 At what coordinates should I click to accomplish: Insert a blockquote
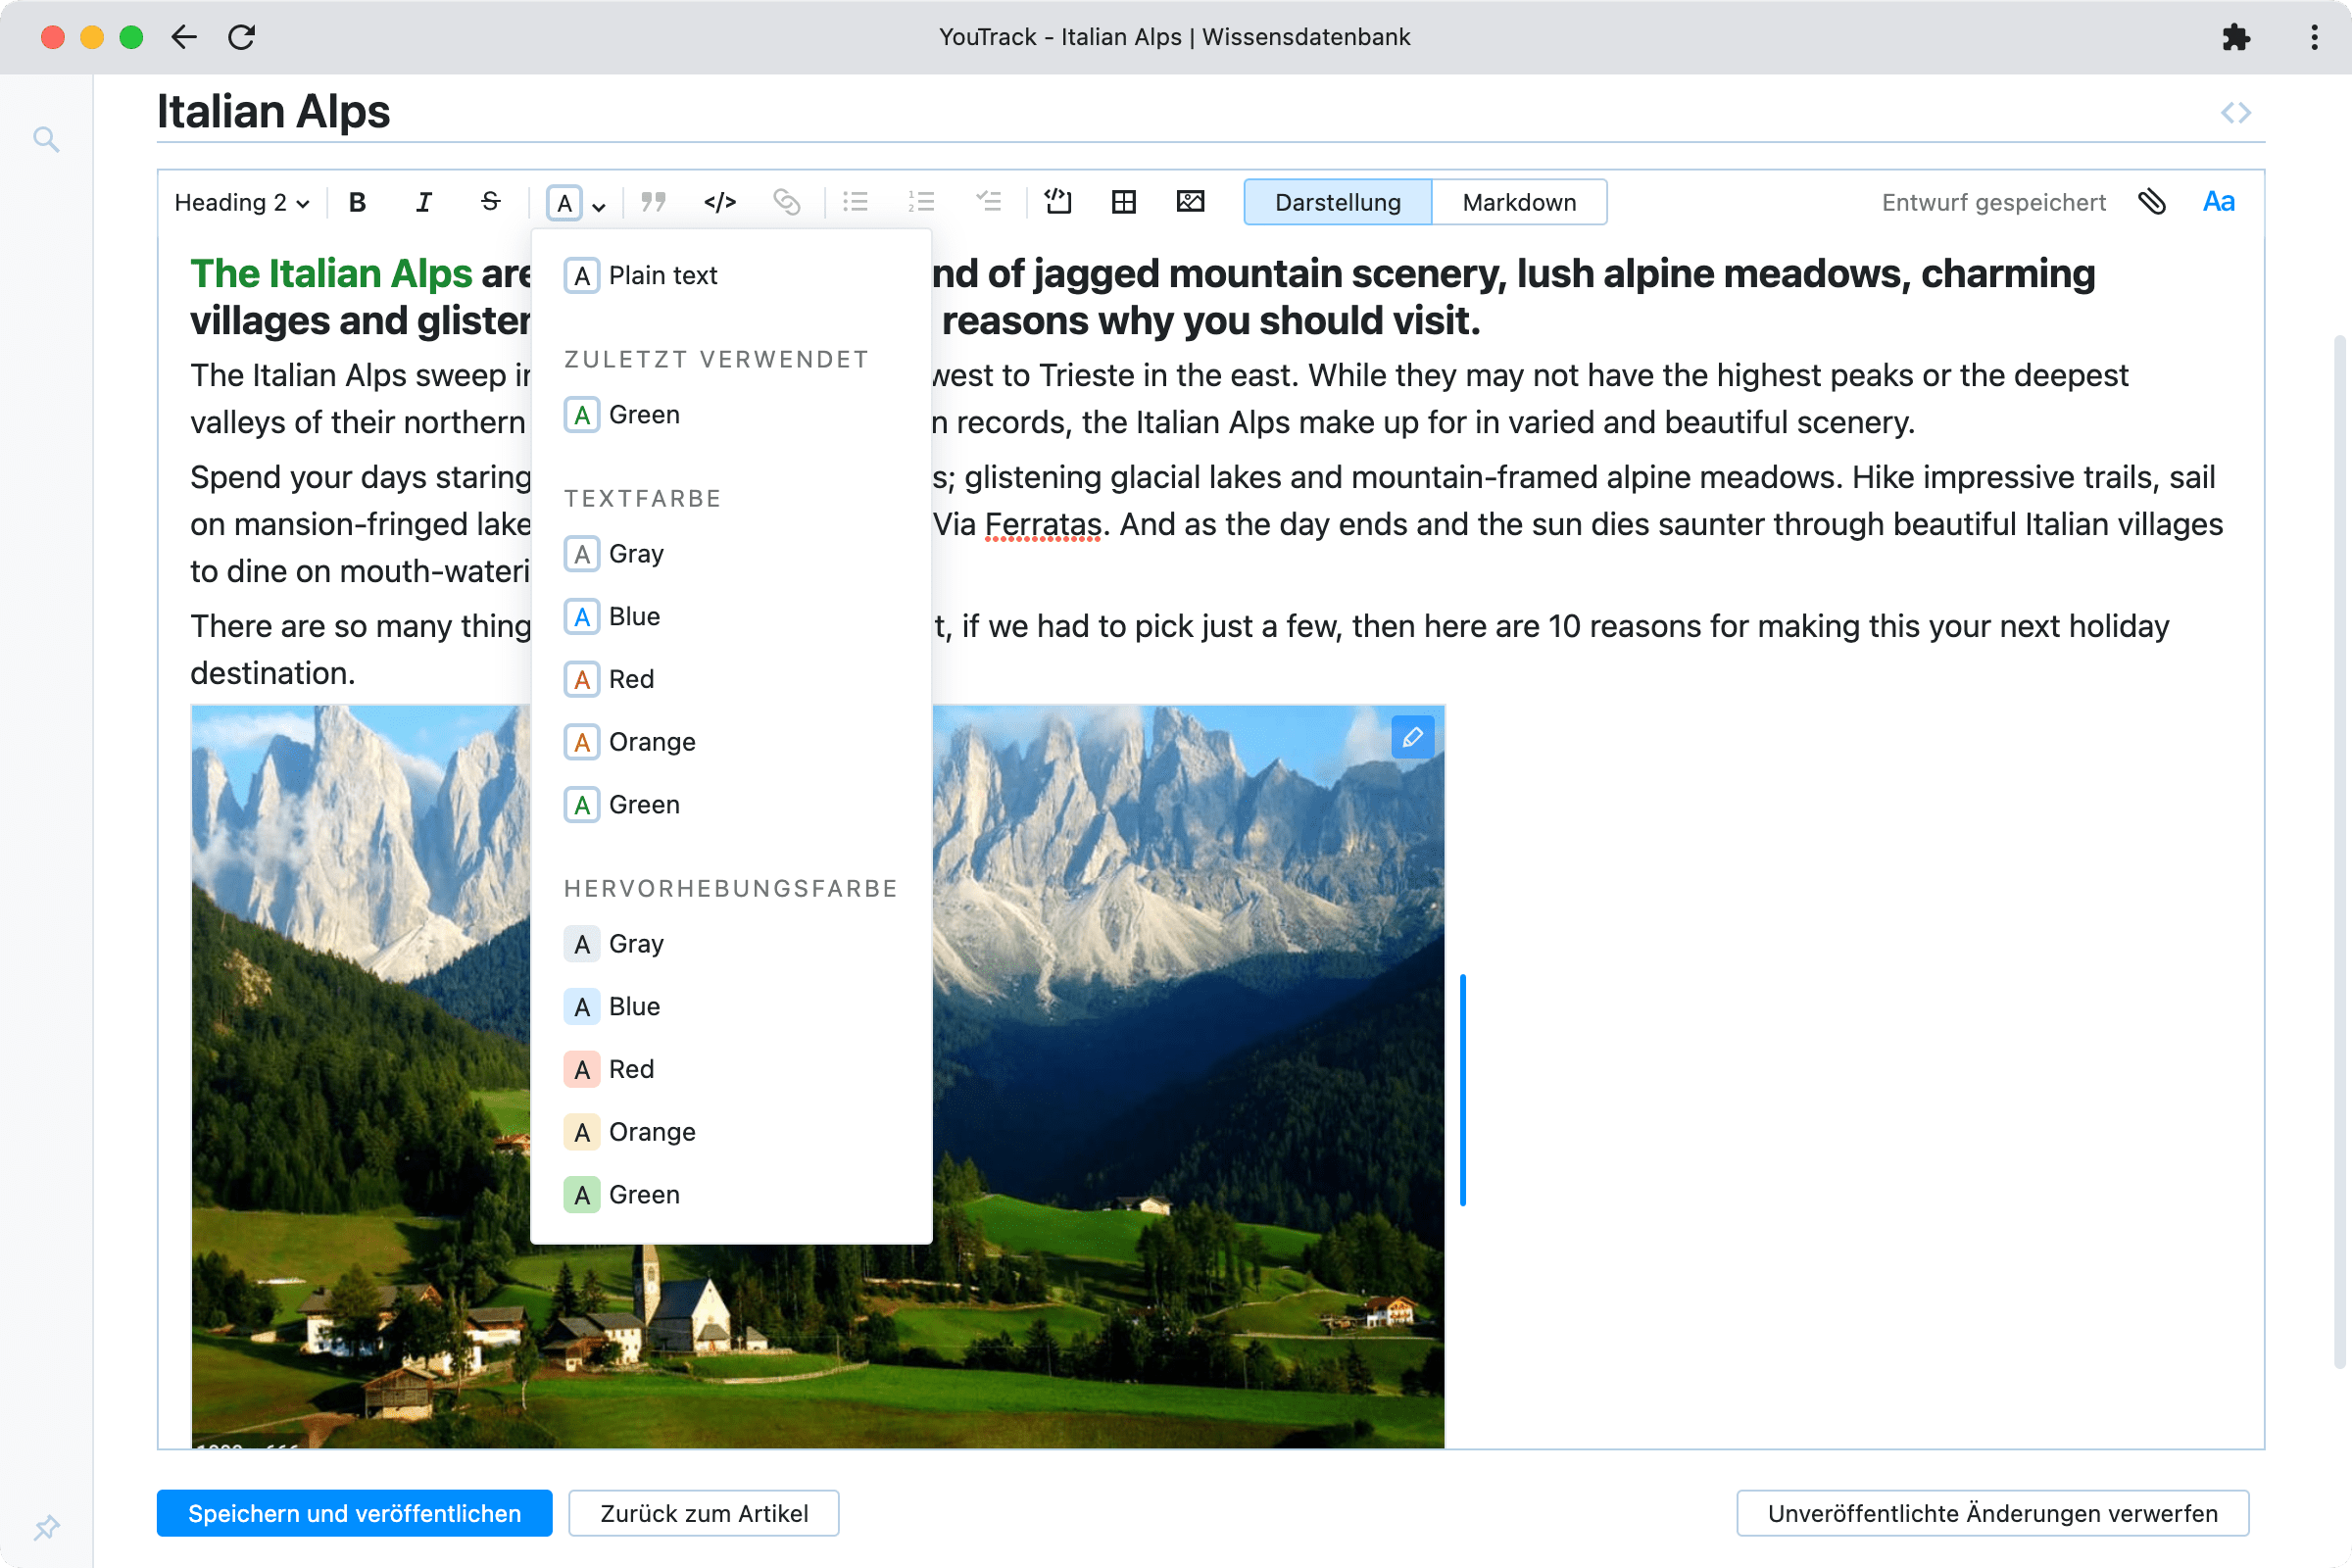(654, 201)
